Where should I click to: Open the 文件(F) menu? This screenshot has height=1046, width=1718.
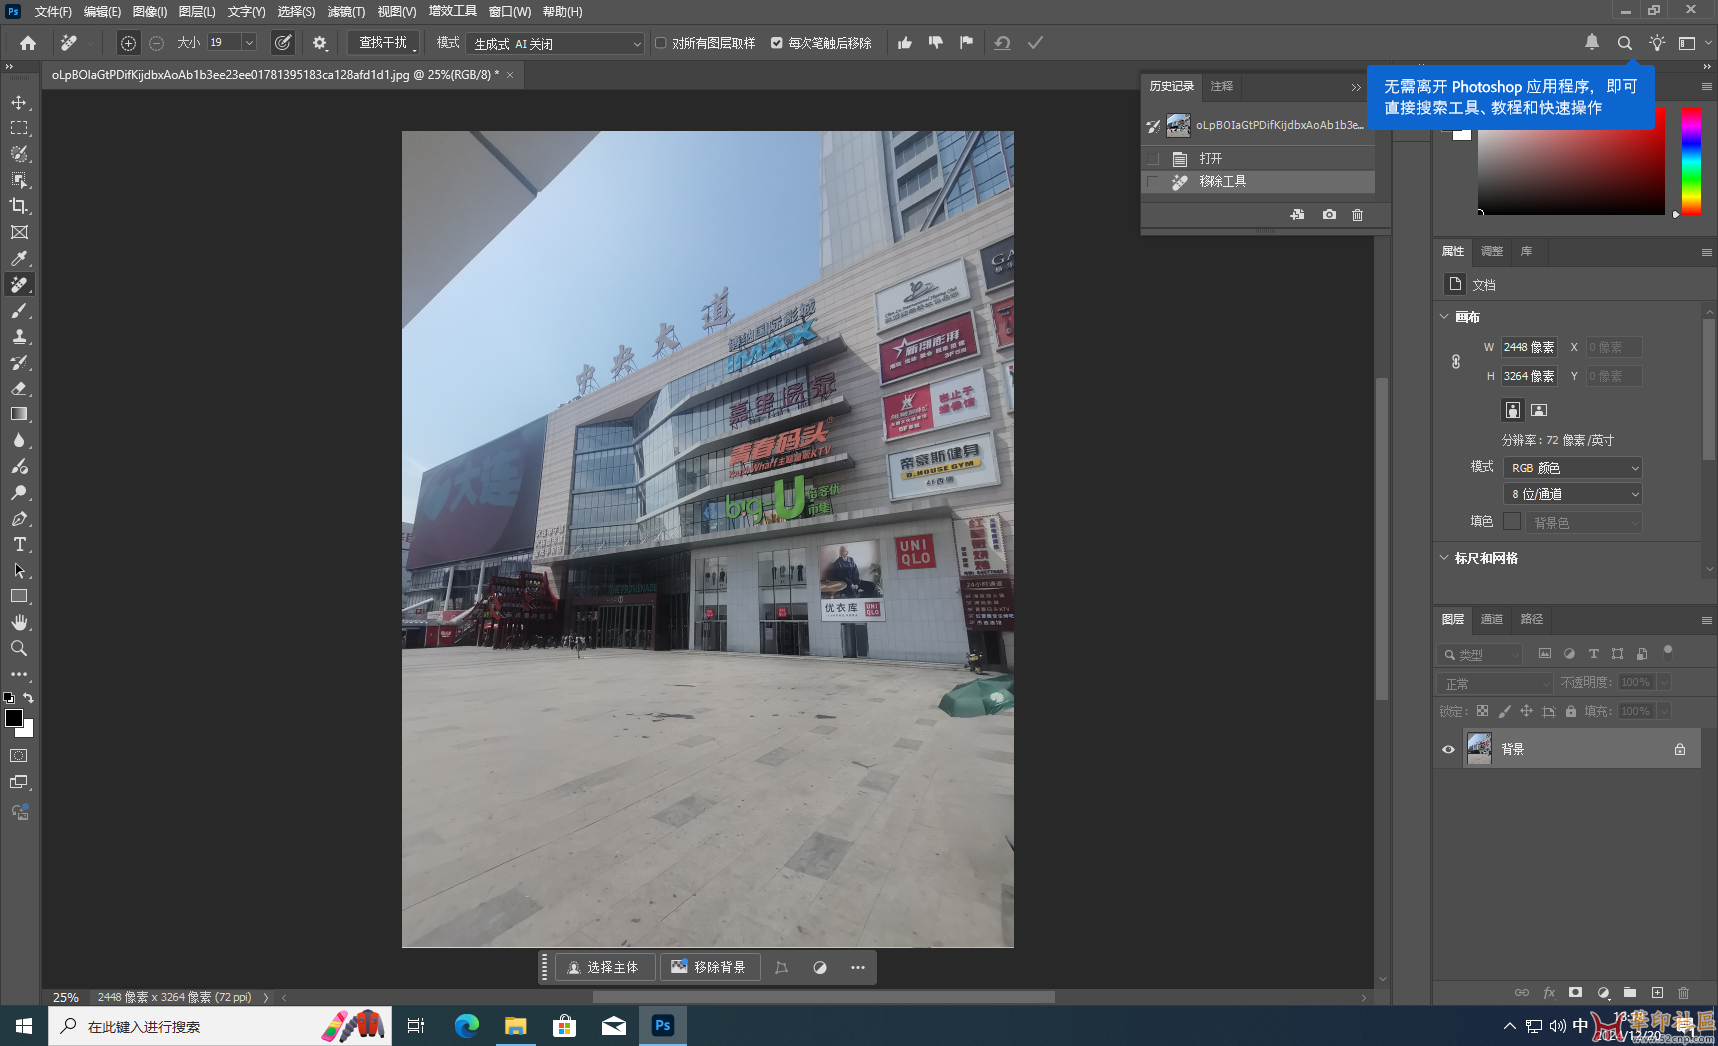pyautogui.click(x=53, y=12)
